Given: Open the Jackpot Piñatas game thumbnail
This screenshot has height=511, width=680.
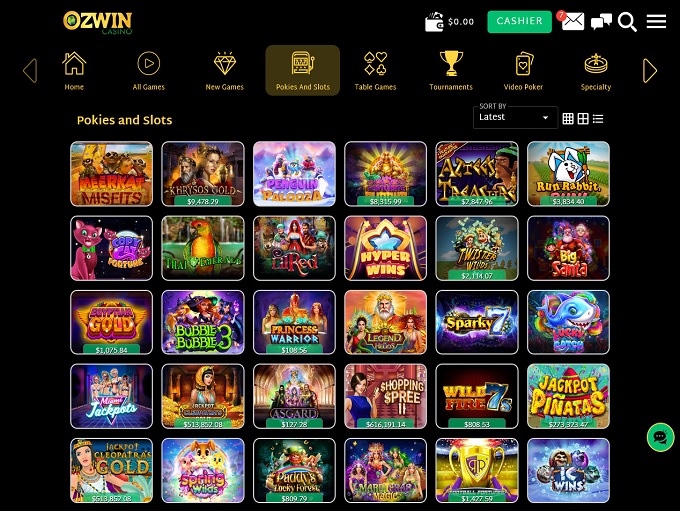Looking at the screenshot, I should (568, 396).
